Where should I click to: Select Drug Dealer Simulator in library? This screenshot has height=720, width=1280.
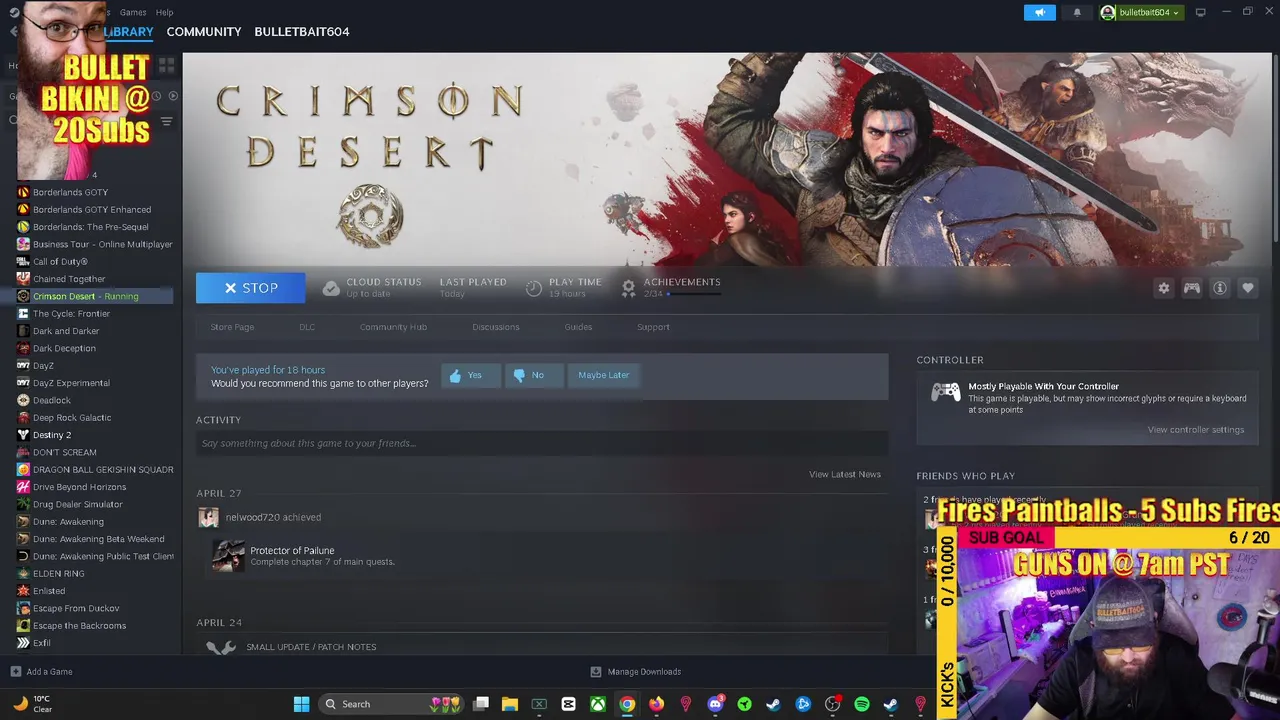[77, 504]
